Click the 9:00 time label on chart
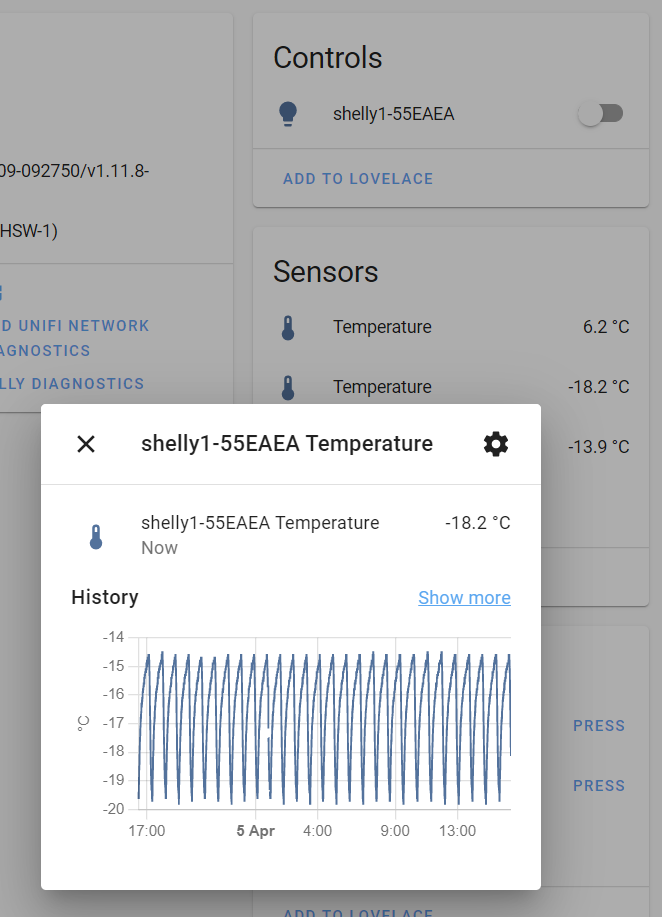Screen dimensions: 662x917 click(x=395, y=831)
